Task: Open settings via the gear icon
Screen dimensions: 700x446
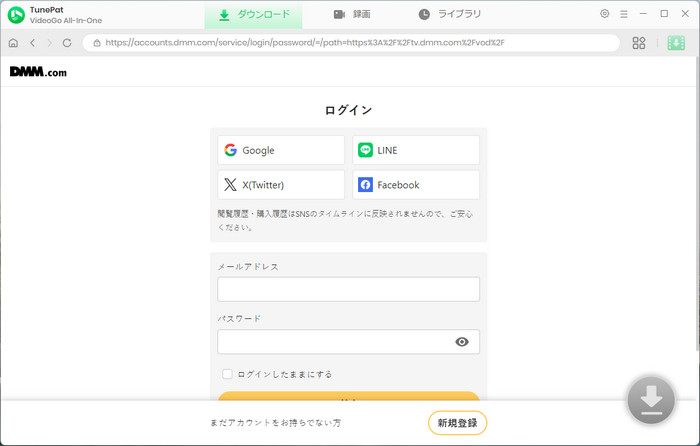Action: tap(604, 14)
